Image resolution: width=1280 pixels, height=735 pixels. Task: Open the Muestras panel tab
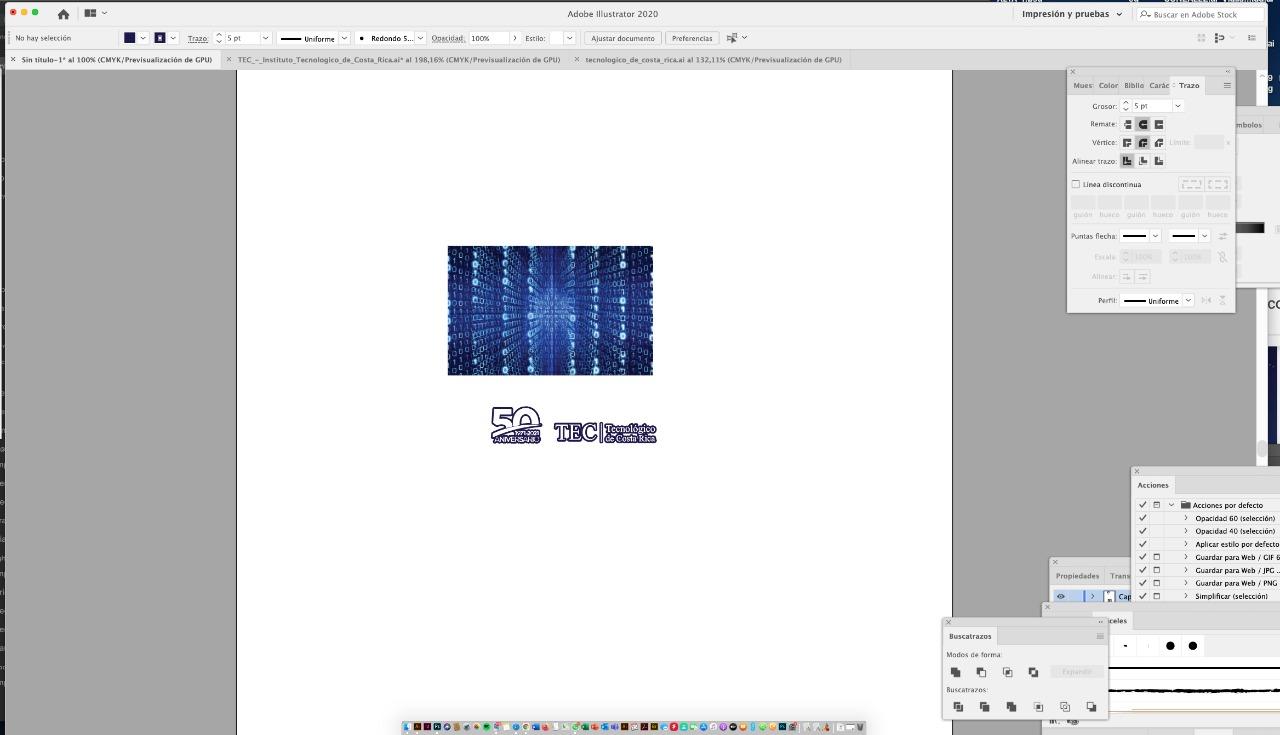coord(1083,85)
